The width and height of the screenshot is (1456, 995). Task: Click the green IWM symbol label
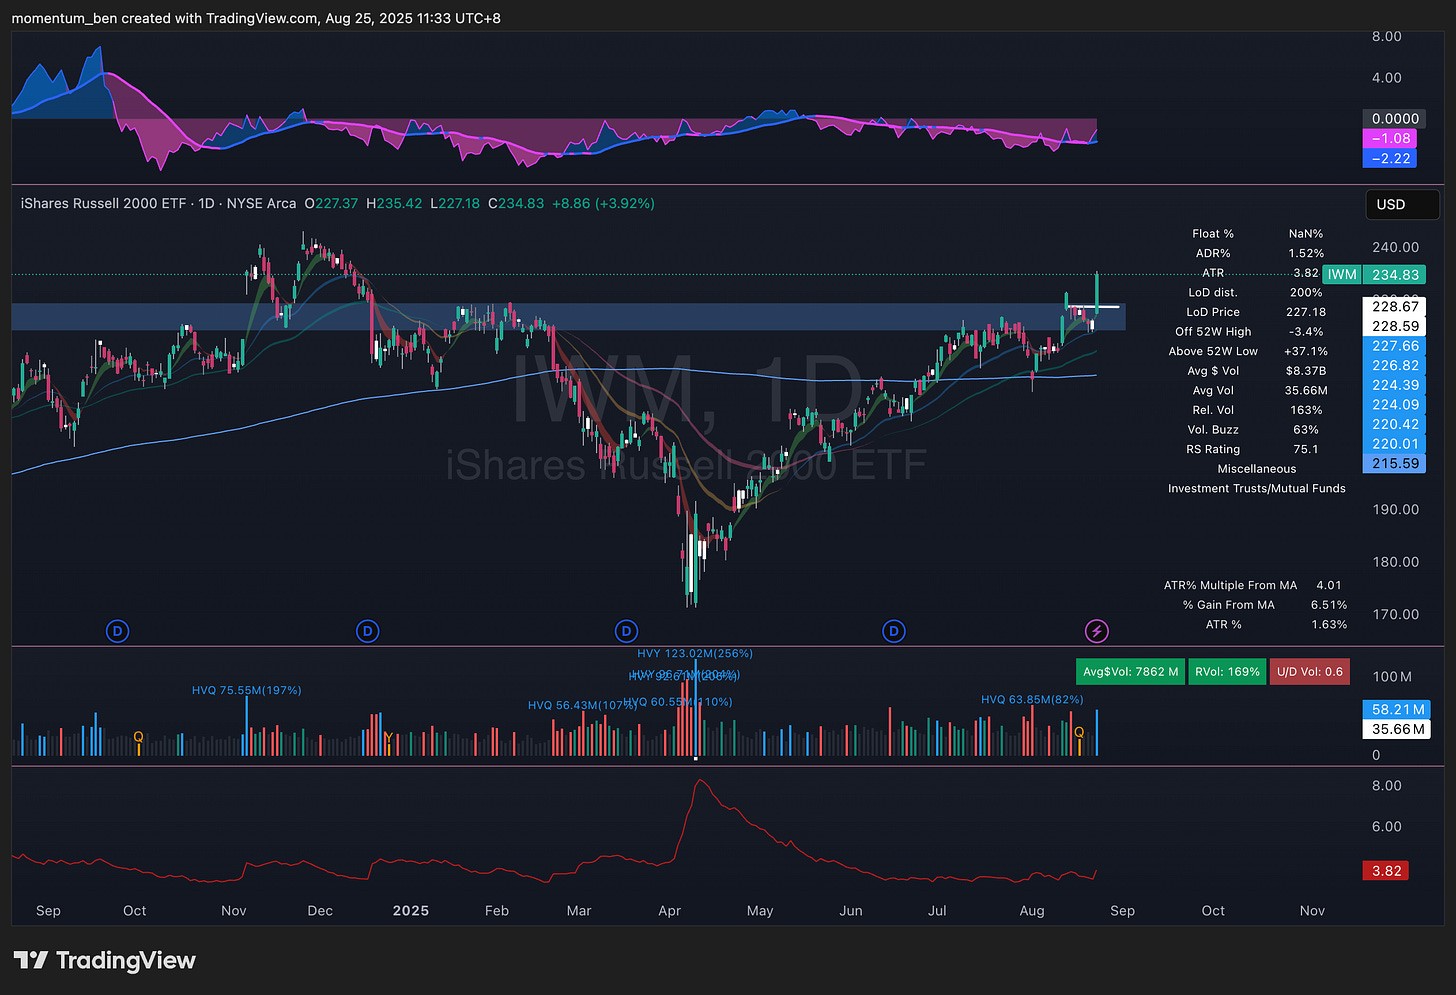1342,274
